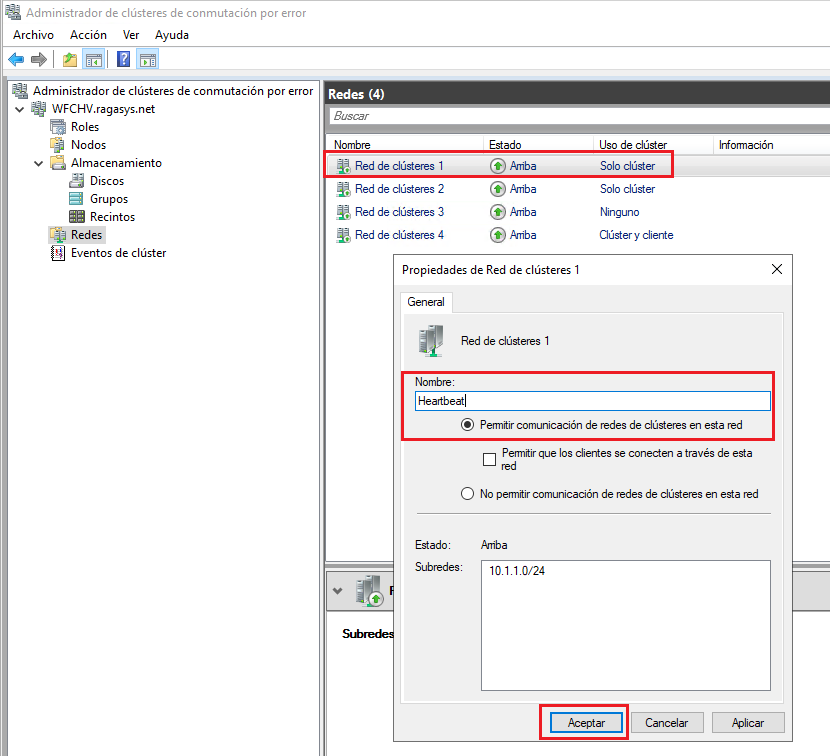The height and width of the screenshot is (756, 830).
Task: Toggle the console tree pane icon
Action: tap(94, 59)
